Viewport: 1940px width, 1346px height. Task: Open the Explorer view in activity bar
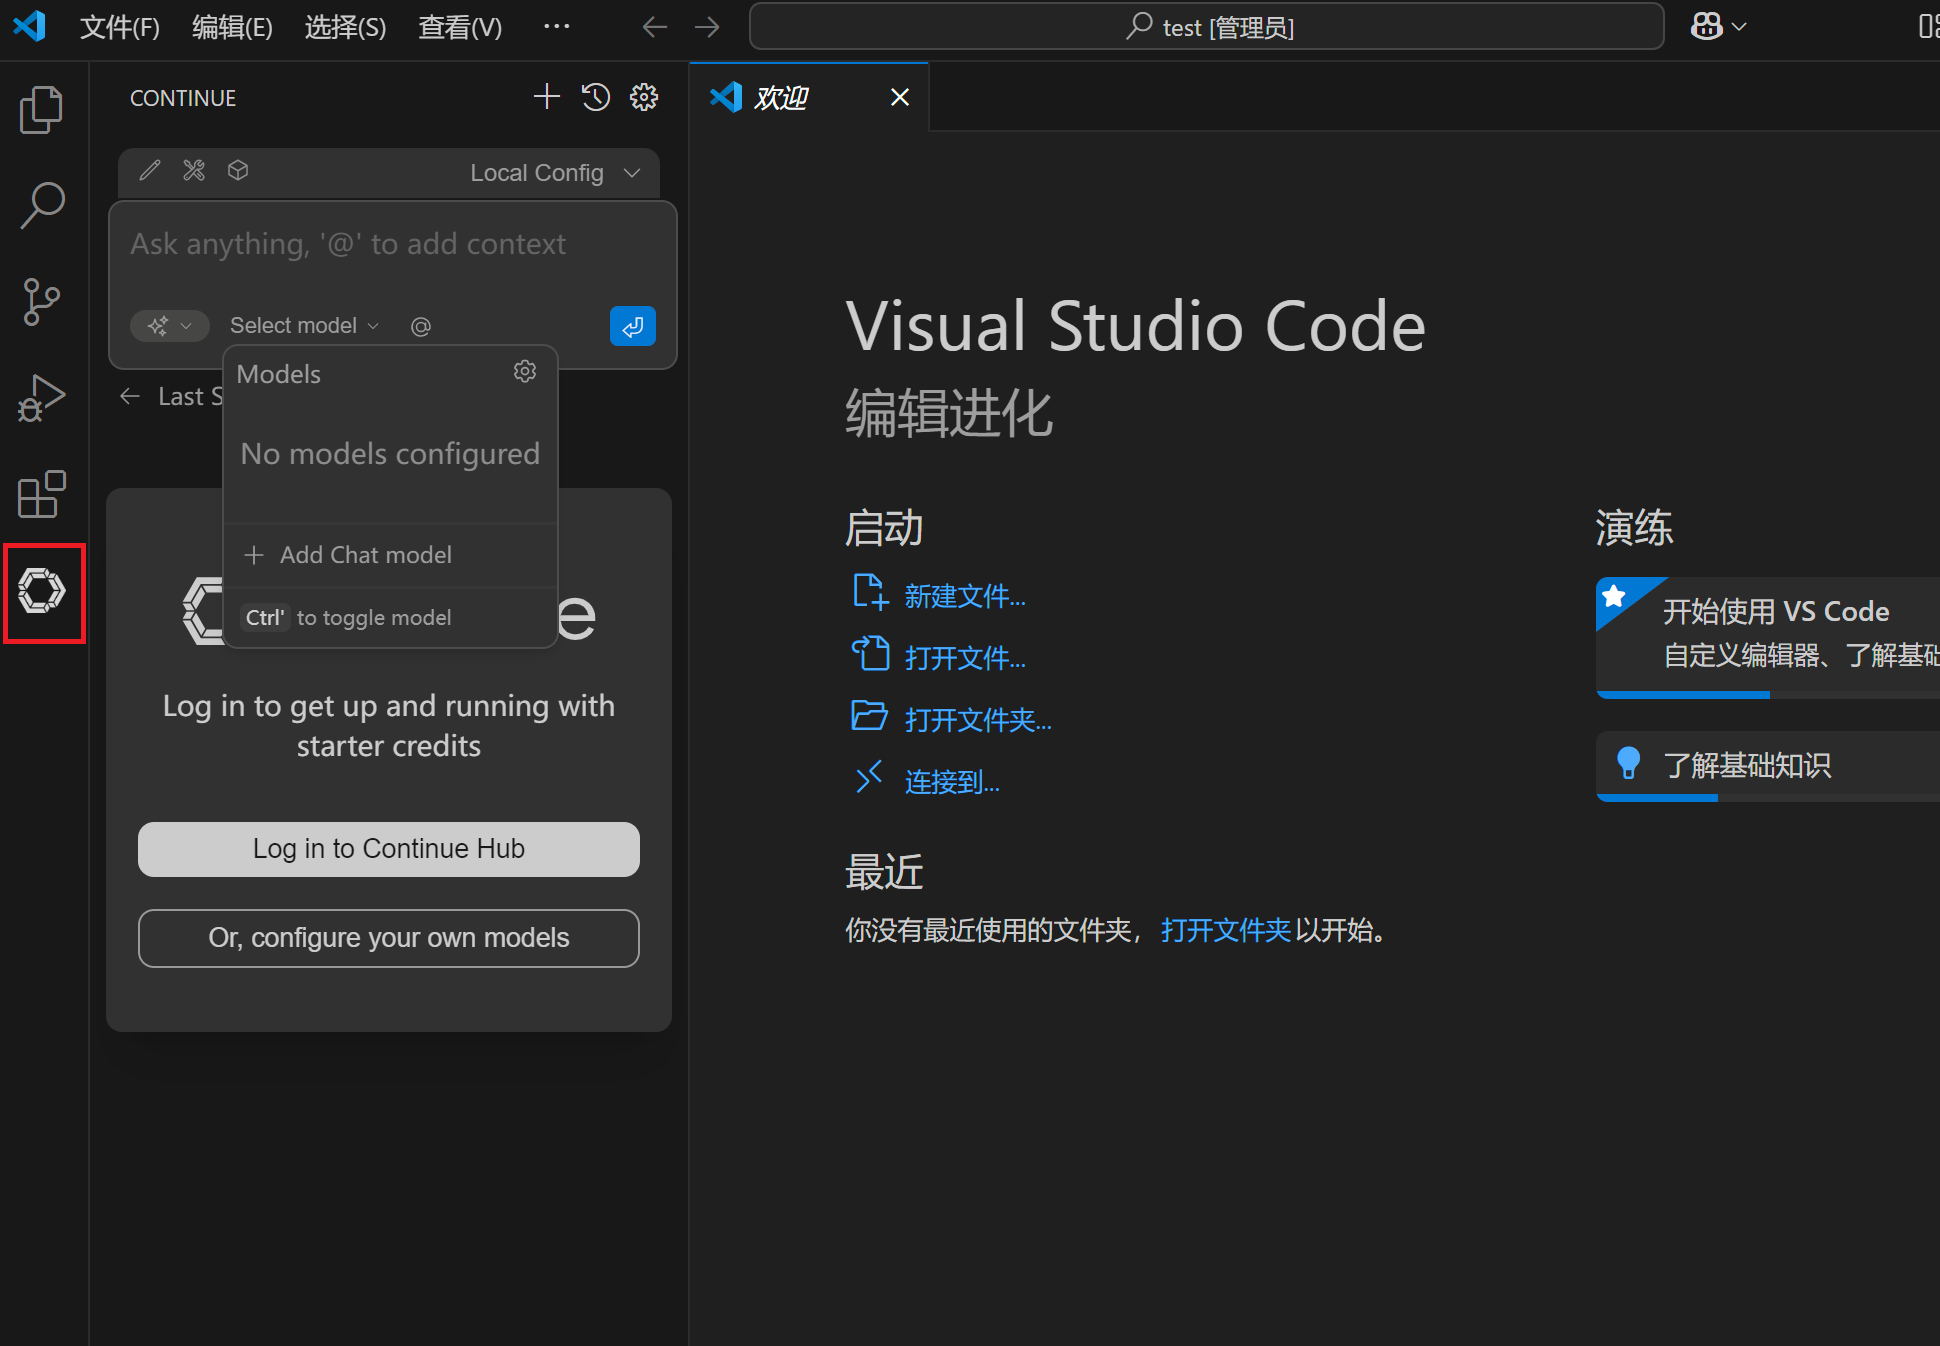tap(41, 109)
